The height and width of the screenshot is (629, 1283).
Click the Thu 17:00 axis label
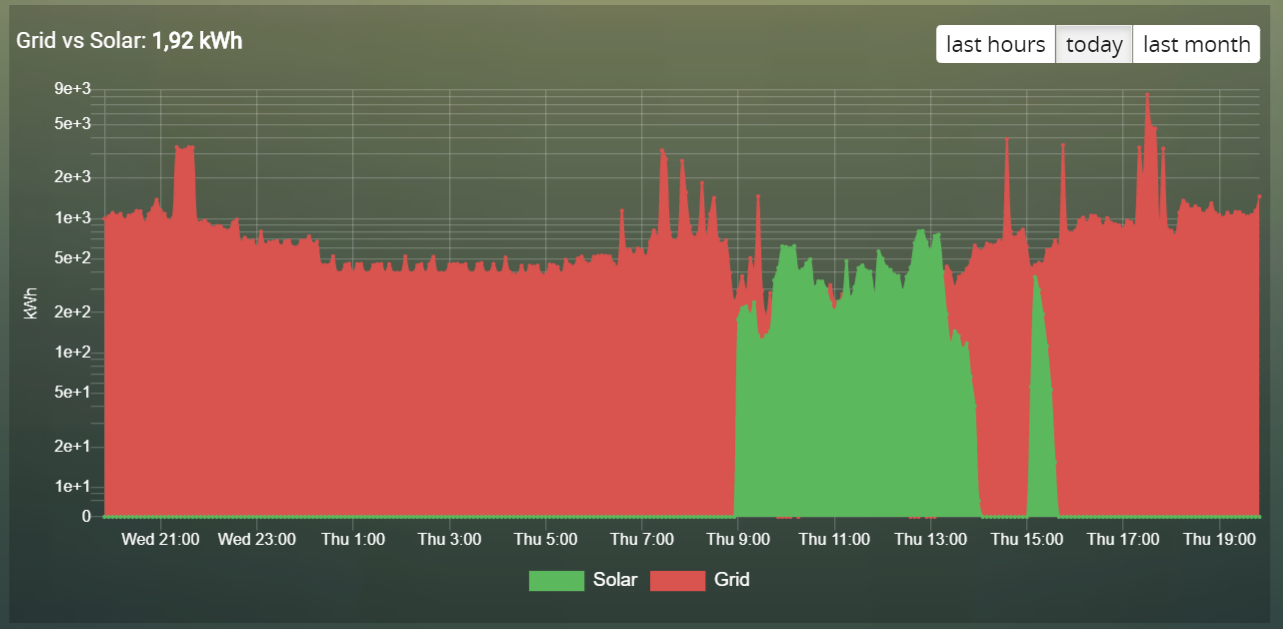[1123, 540]
